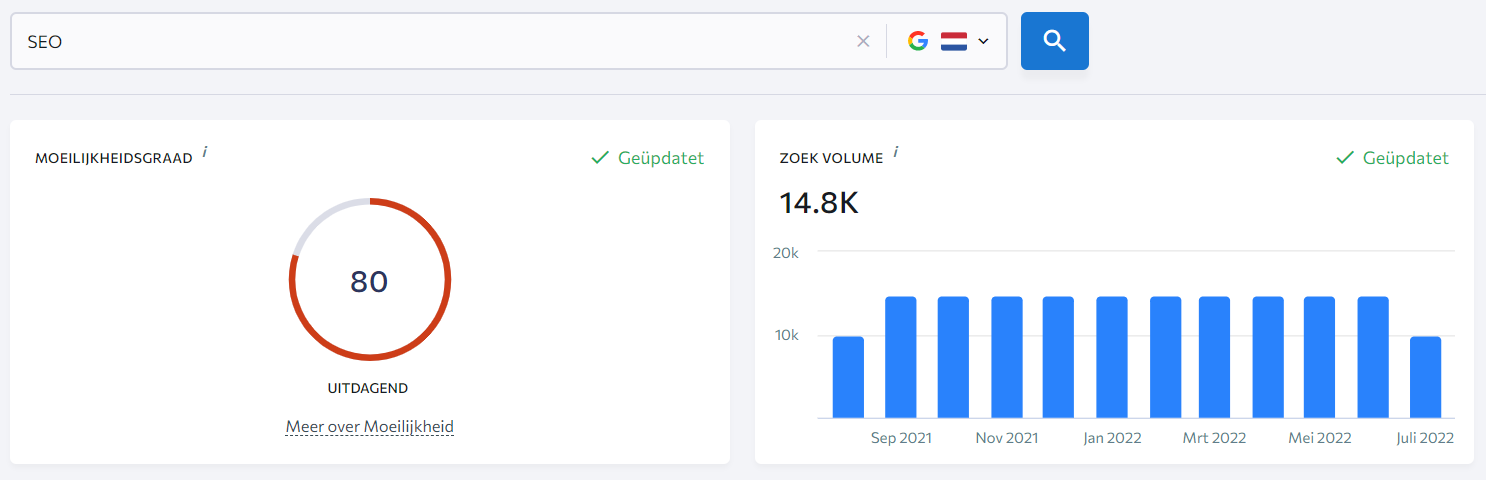Open the Meer over Moeilijkheid link
1486x480 pixels.
click(370, 427)
